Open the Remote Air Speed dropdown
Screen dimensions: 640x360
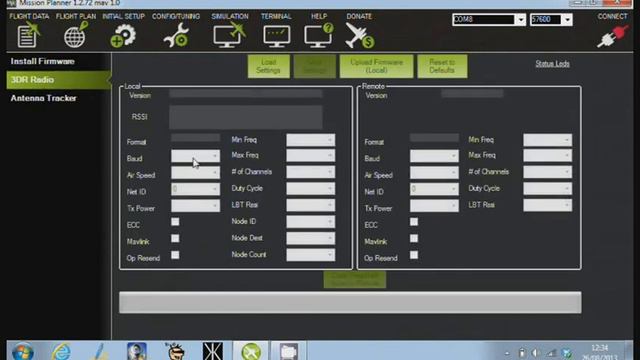point(434,173)
